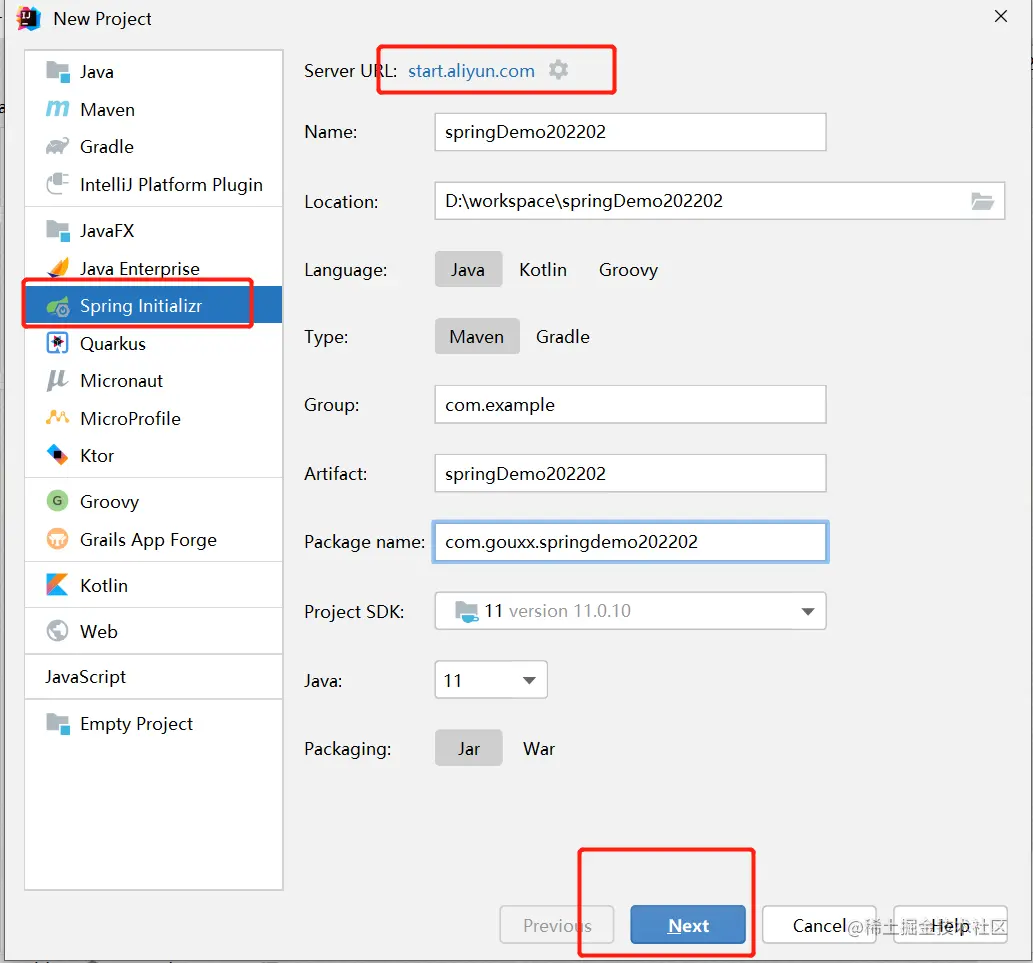1033x963 pixels.
Task: Click the Gradle elephant icon
Action: point(58,146)
